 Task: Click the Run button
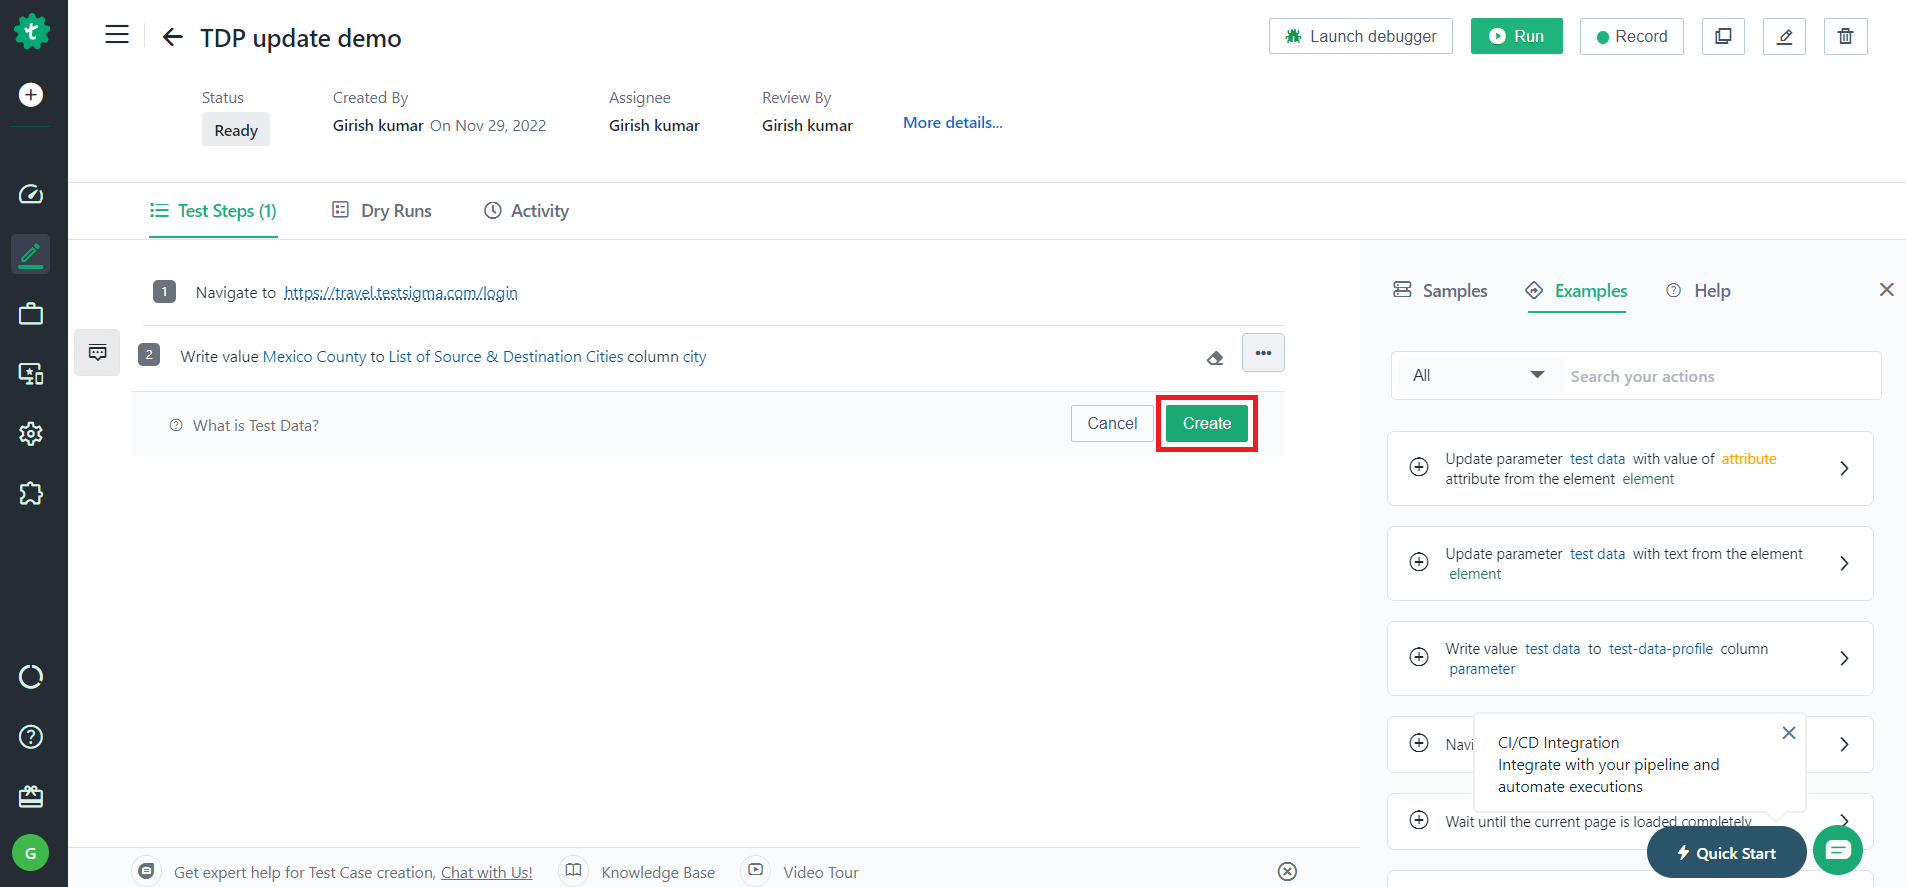pyautogui.click(x=1517, y=36)
